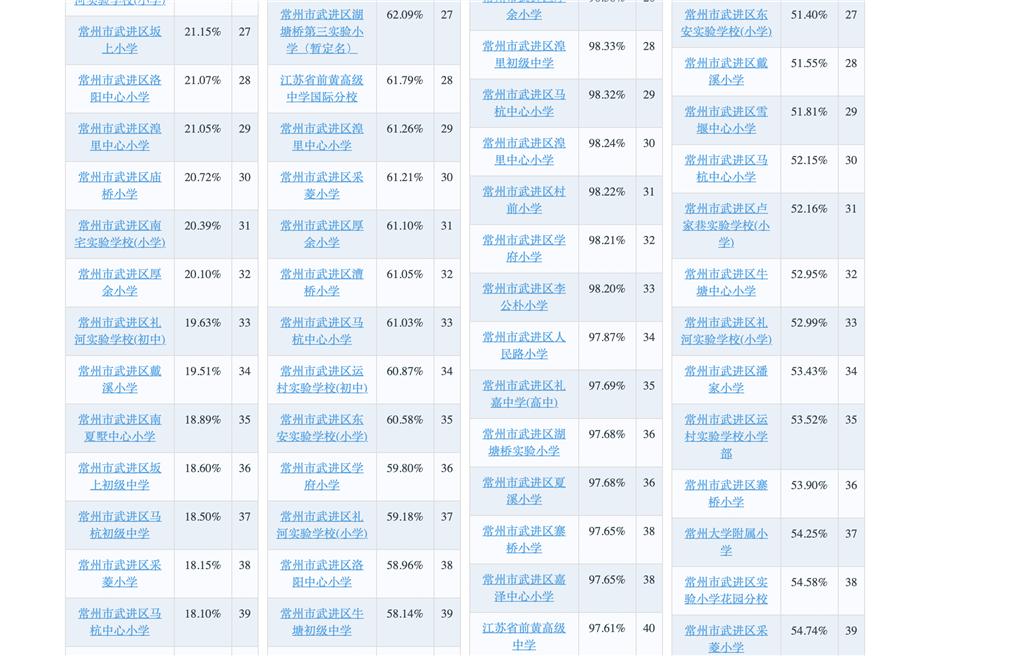Open the 常州市武进区李公朴小学 link
The width and height of the screenshot is (1024, 656).
(x=524, y=297)
